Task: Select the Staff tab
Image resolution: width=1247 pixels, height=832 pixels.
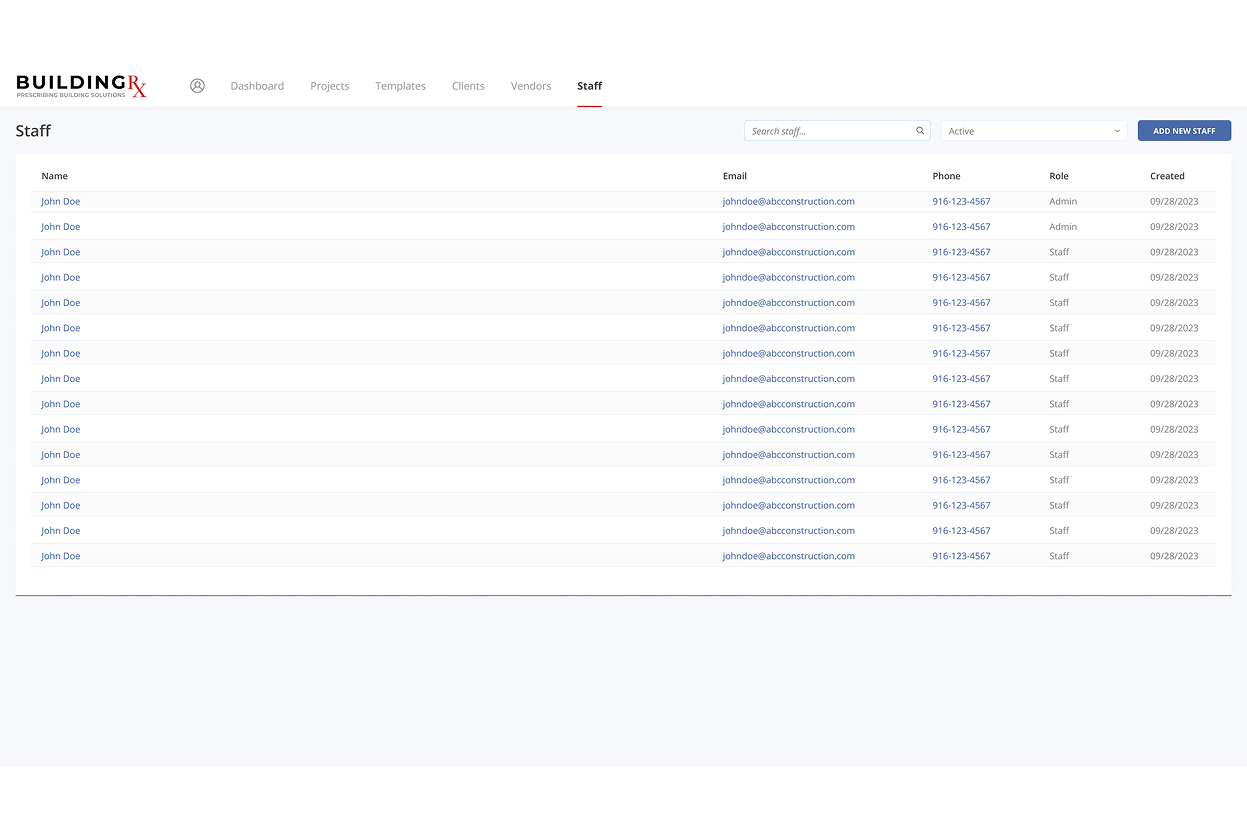Action: click(x=589, y=86)
